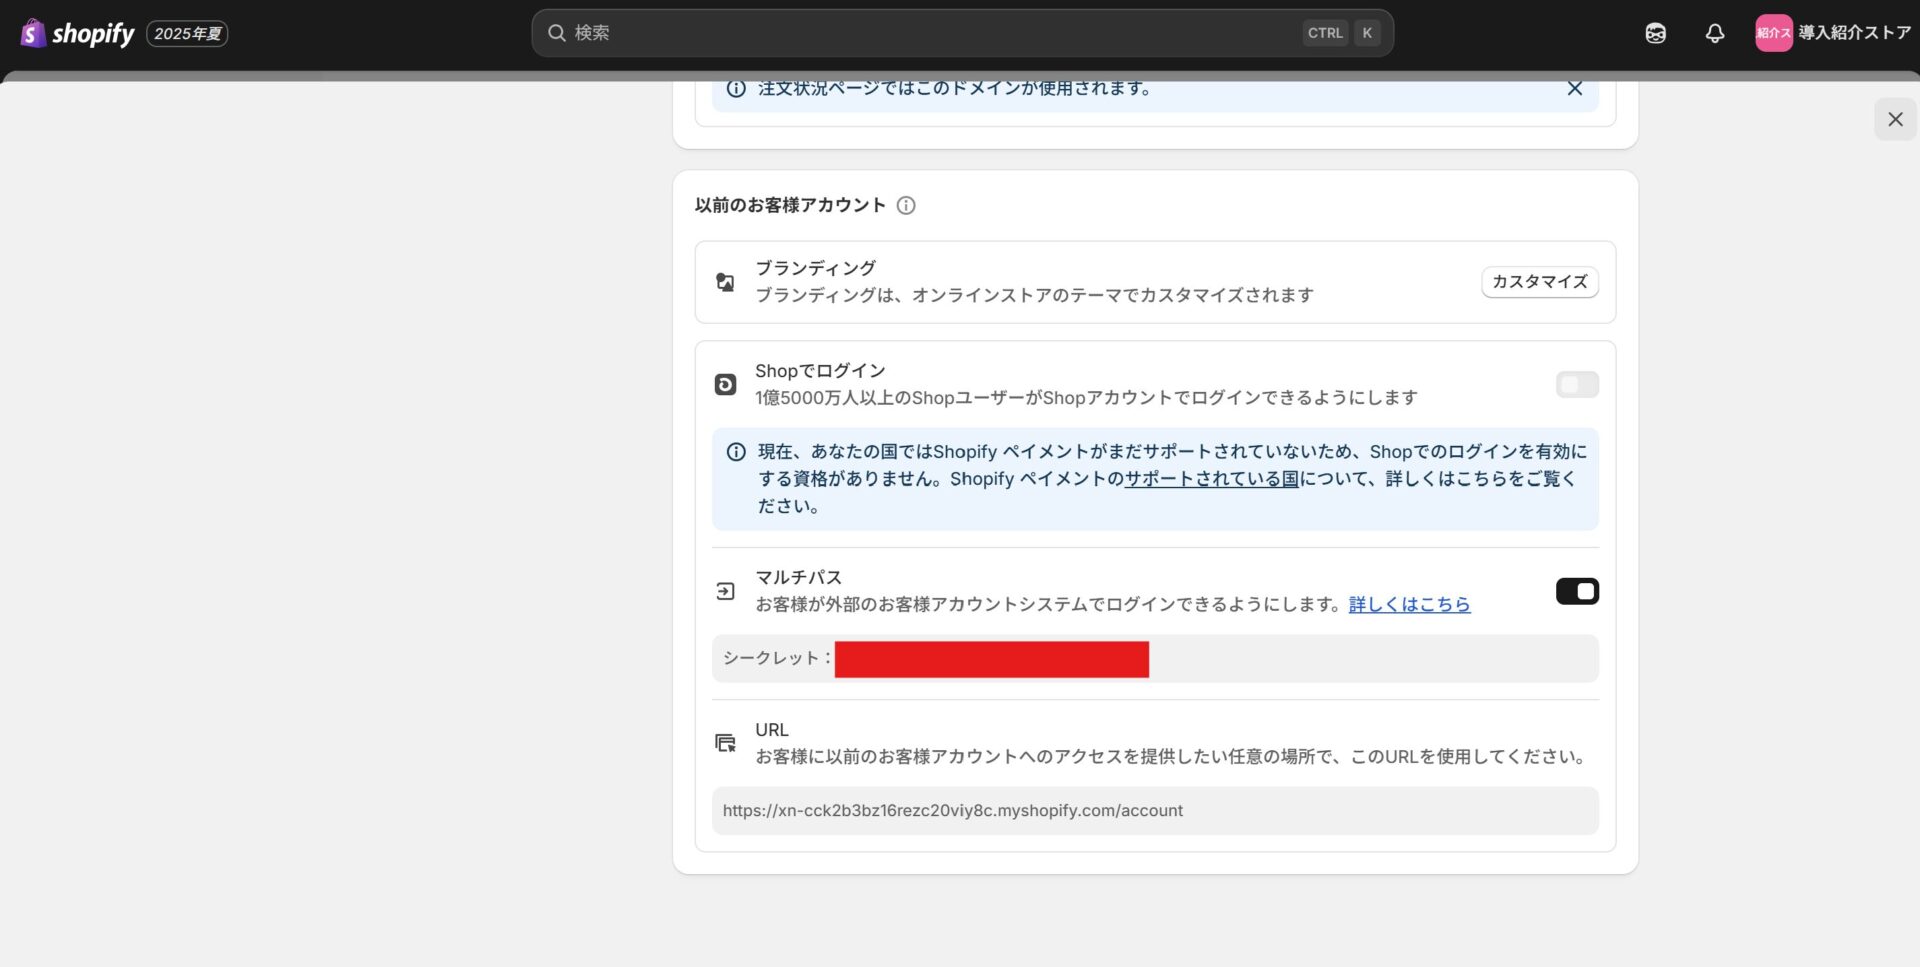Screen dimensions: 1920x967
Task: Click the マルチパス login arrow icon
Action: point(725,592)
